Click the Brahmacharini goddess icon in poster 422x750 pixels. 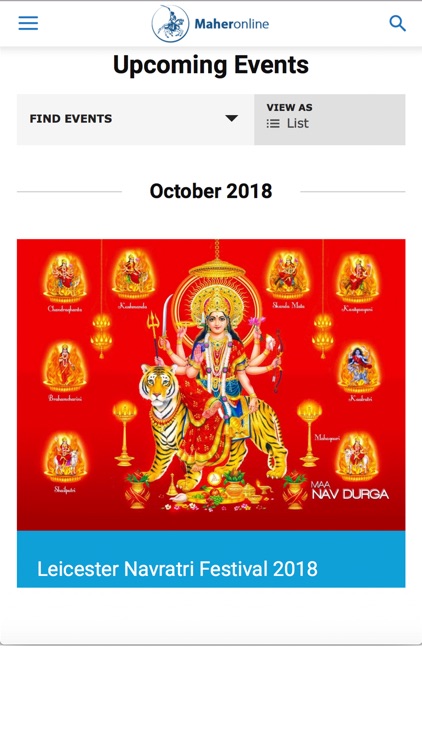coord(65,368)
